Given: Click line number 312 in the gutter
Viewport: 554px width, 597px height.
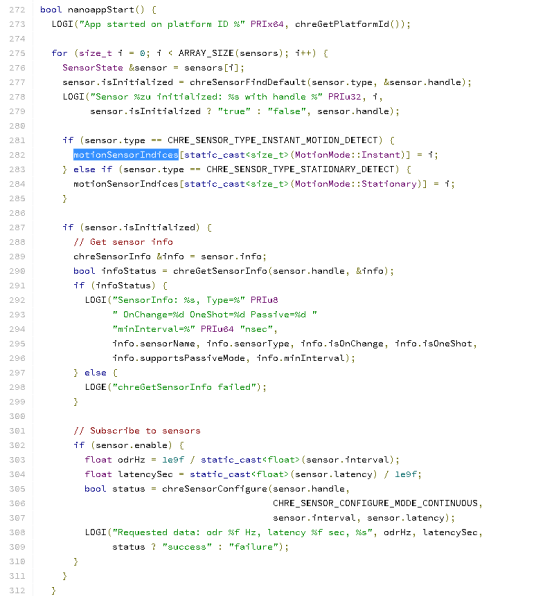Looking at the screenshot, I should pyautogui.click(x=17, y=590).
